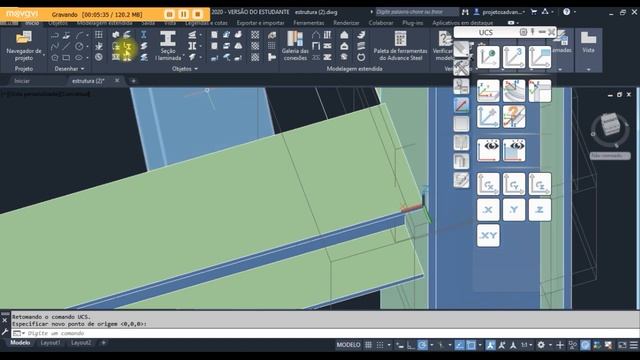Click UCS by three points icon
Image resolution: width=640 pixels, height=360 pixels.
(514, 57)
